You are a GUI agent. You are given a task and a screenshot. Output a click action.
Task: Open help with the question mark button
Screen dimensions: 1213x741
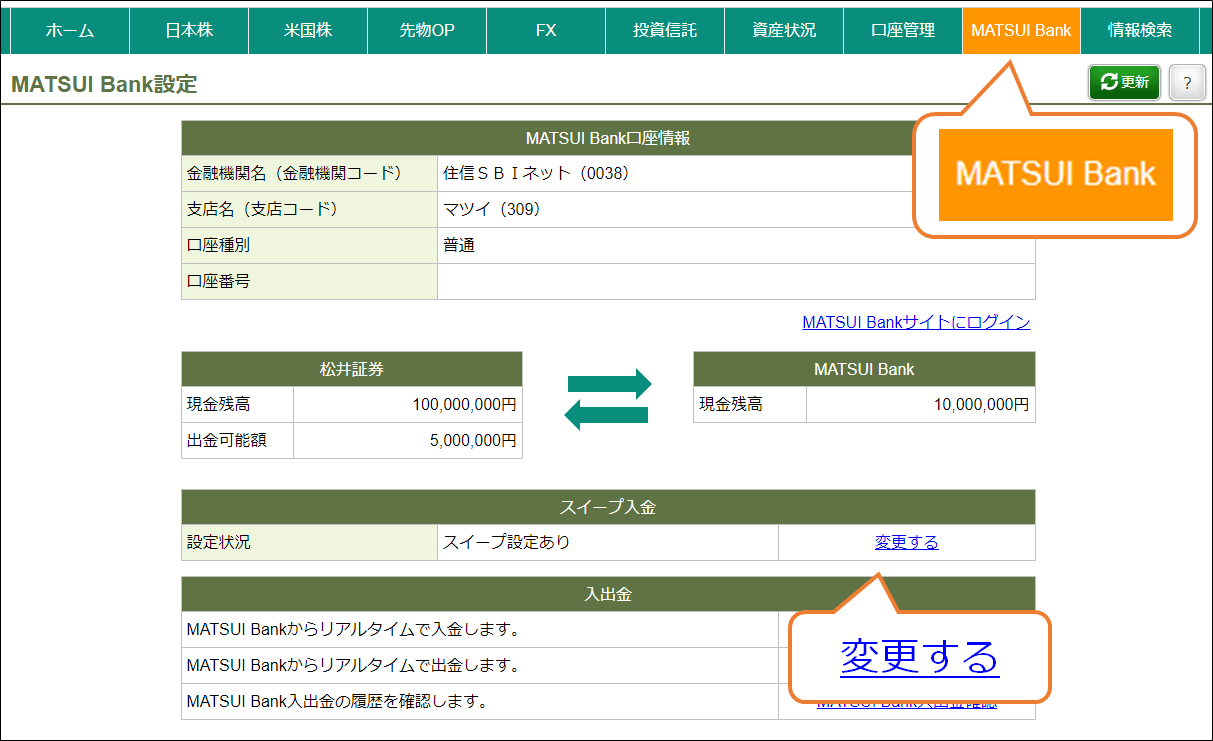(1187, 83)
